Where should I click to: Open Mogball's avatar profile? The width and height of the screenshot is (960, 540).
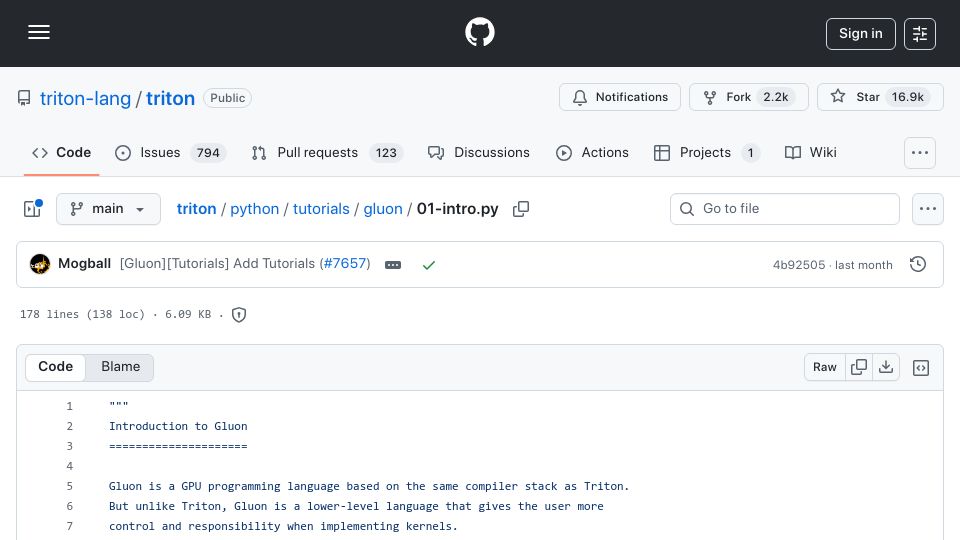pyautogui.click(x=40, y=264)
